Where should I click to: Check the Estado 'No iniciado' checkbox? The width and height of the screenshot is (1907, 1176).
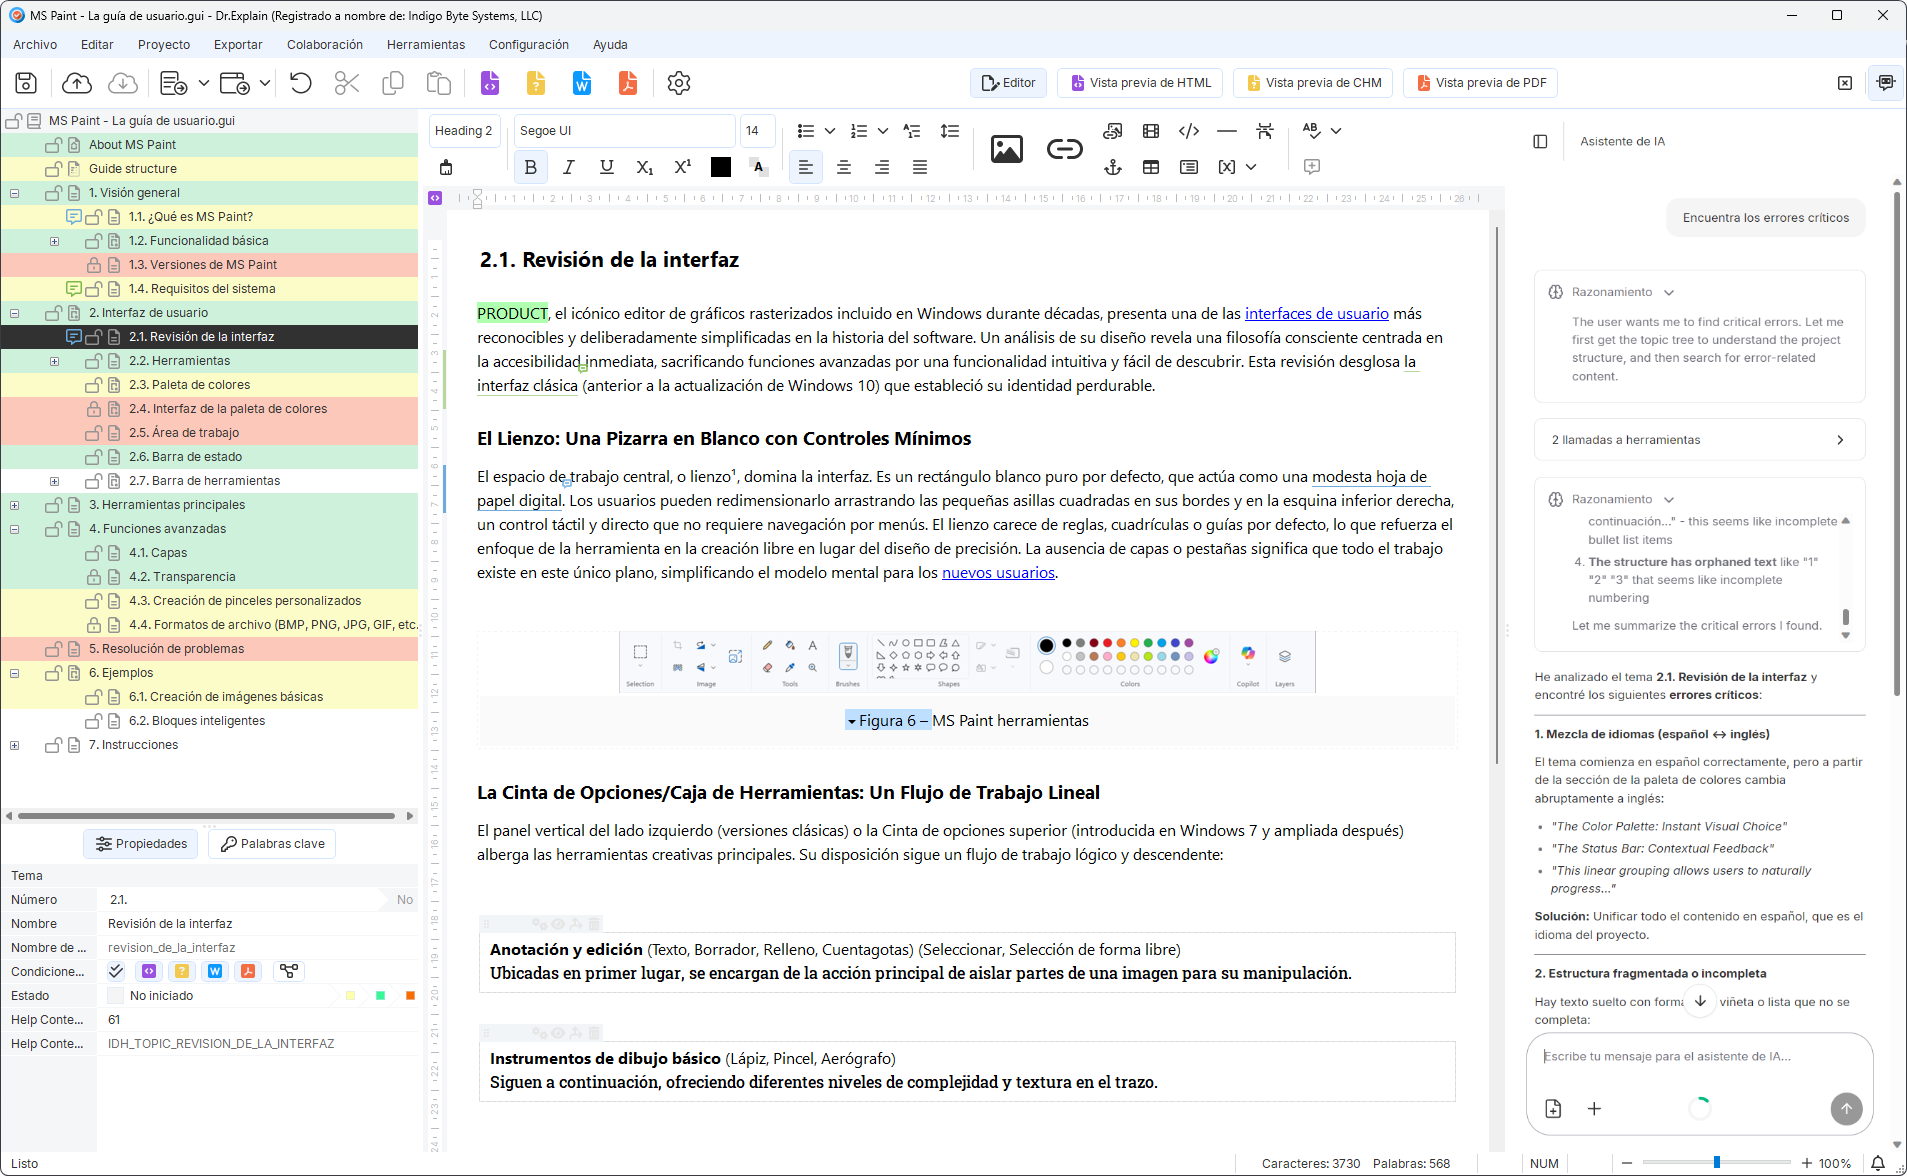115,995
